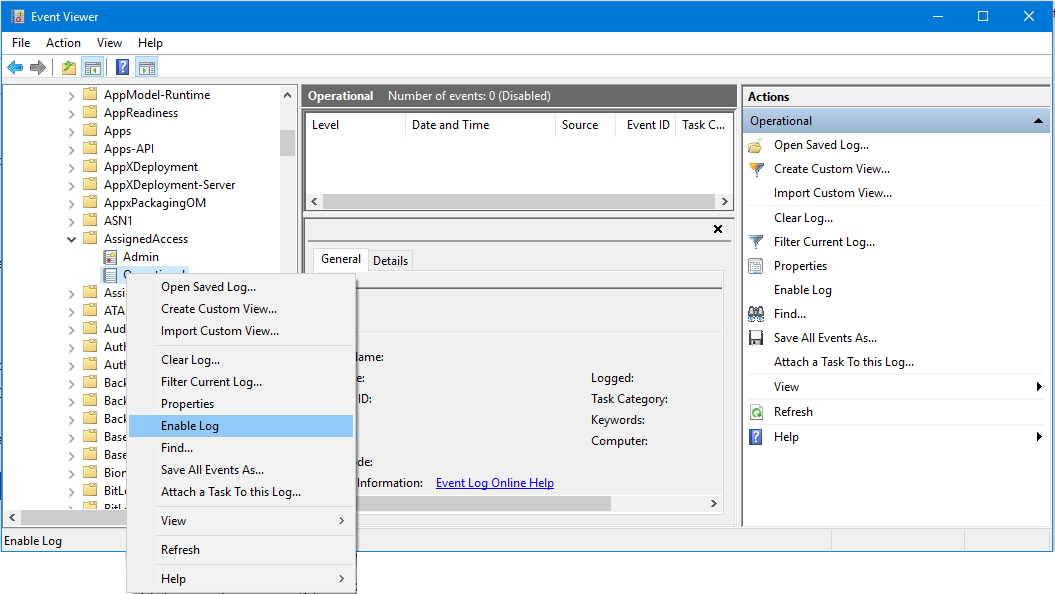1055x594 pixels.
Task: Expand the AppxPackagingOM tree node
Action: [71, 204]
